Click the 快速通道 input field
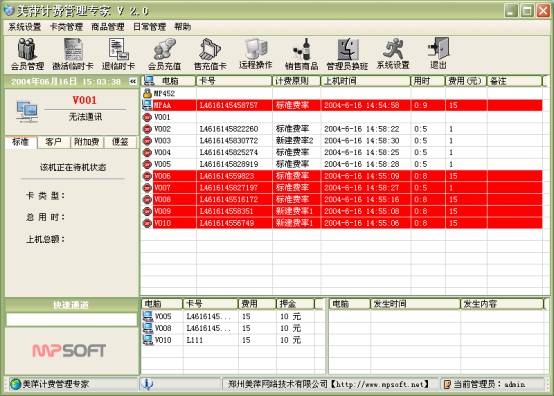Viewport: 554px width, 396px height. point(72,320)
